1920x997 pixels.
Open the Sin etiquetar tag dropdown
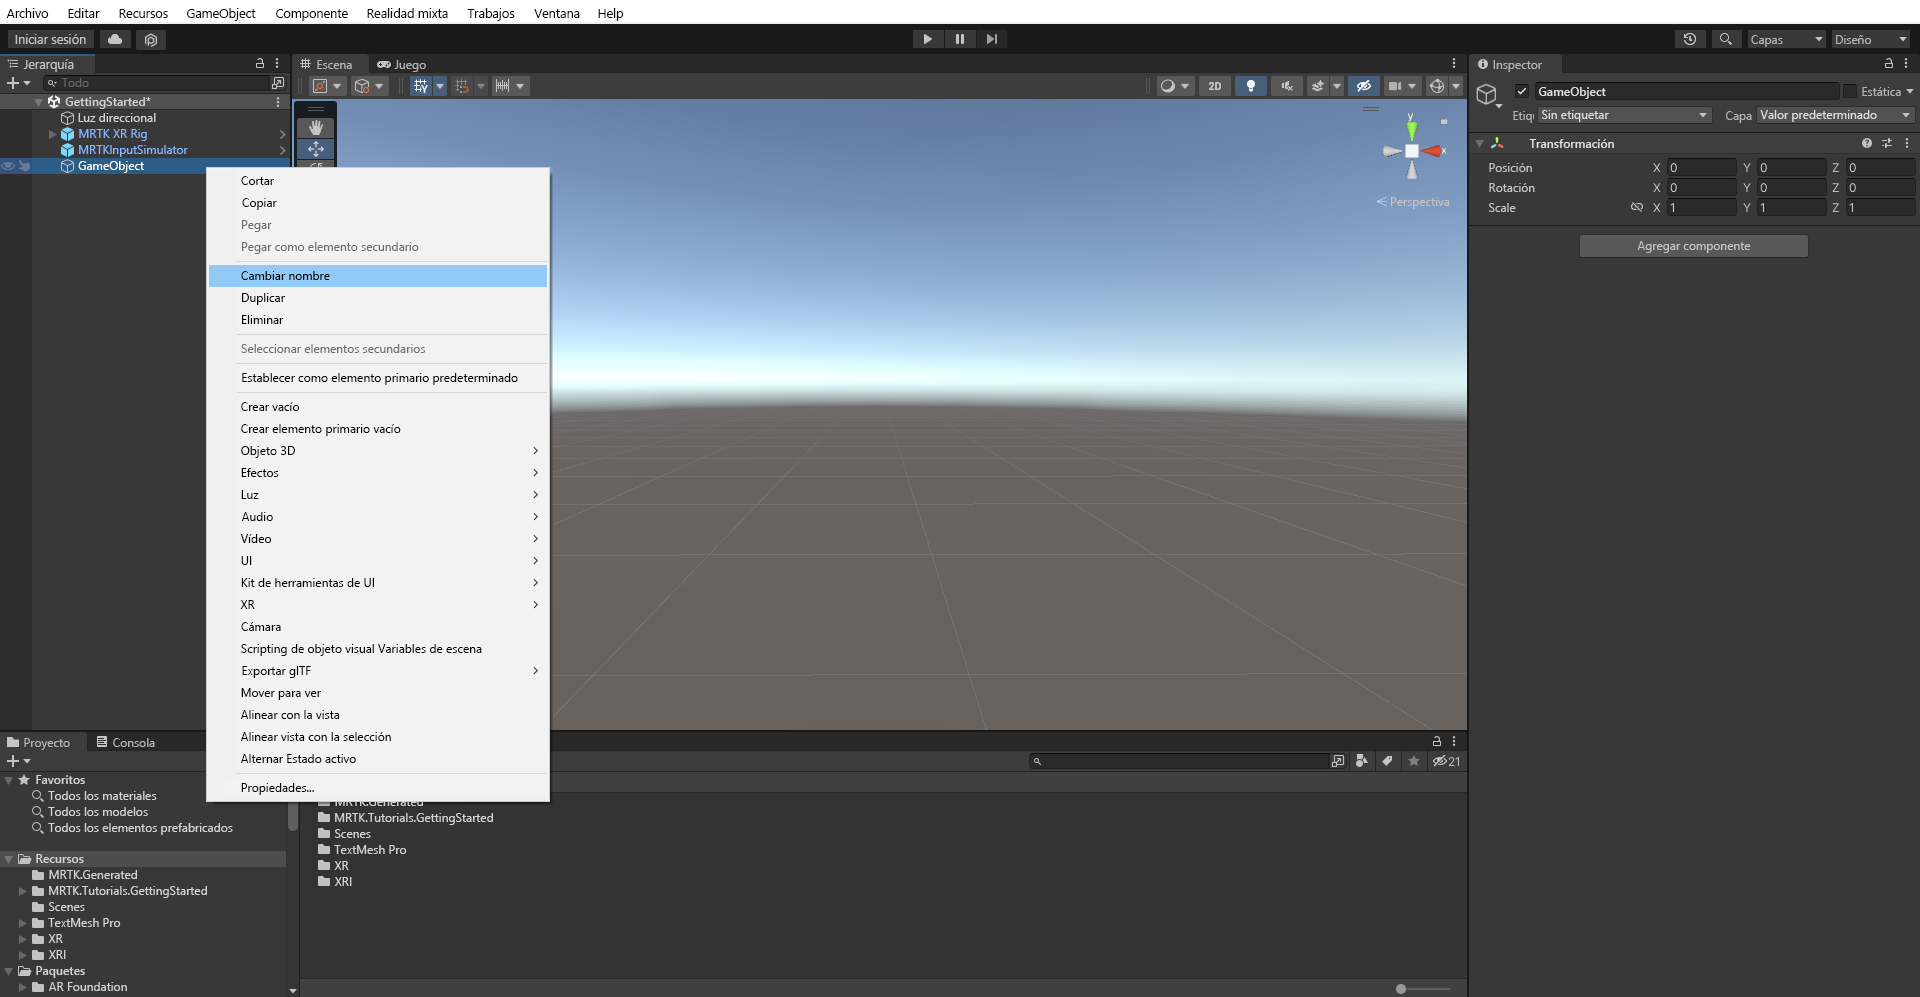pos(1625,115)
